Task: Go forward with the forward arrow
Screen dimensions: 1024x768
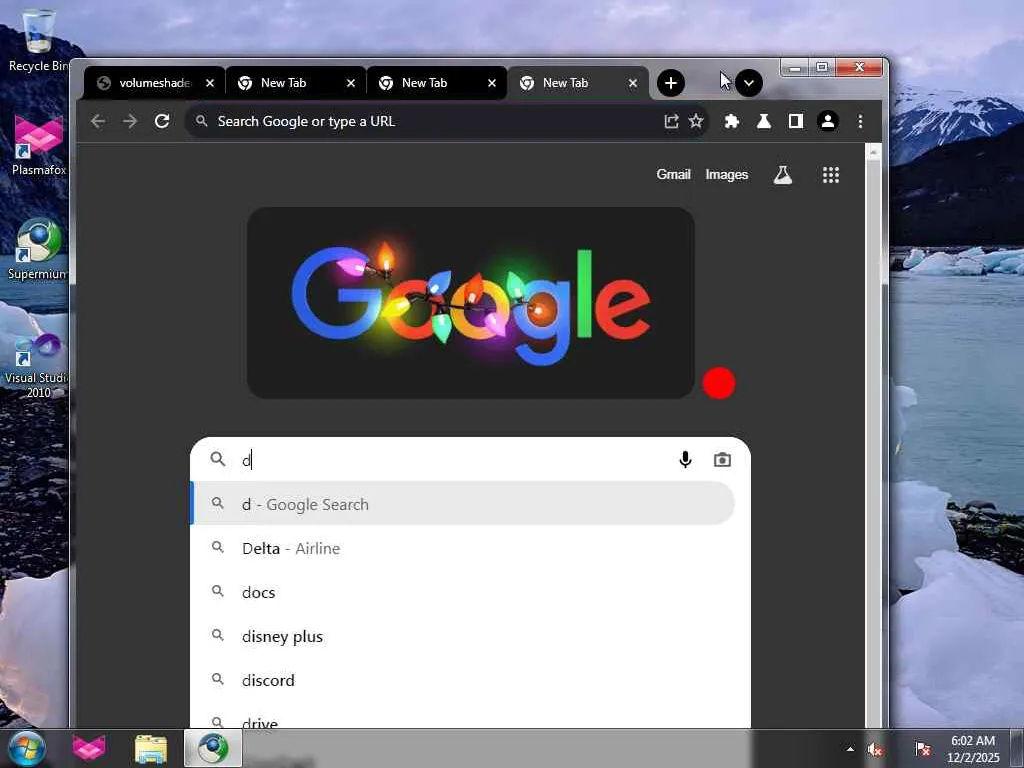Action: coord(130,121)
